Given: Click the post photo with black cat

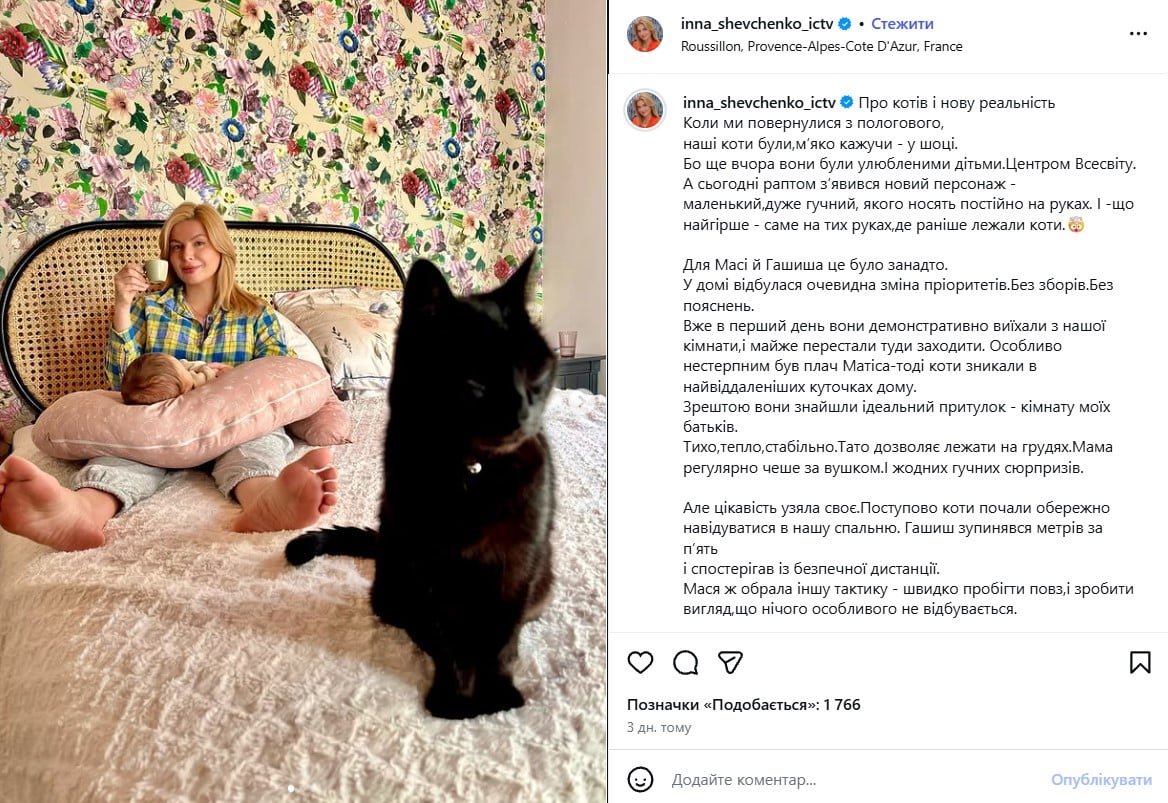Looking at the screenshot, I should point(303,402).
